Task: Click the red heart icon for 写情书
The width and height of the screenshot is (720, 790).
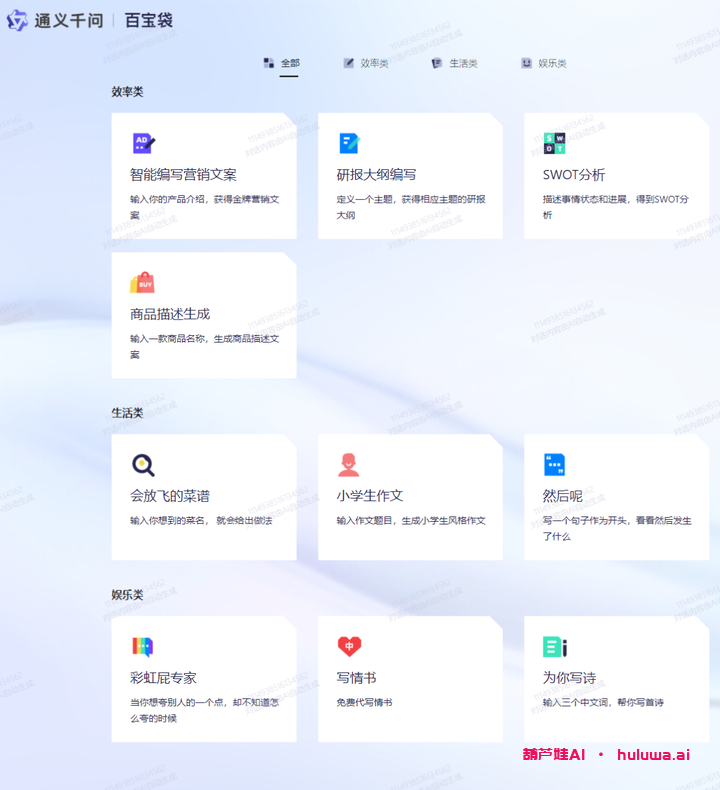Action: click(x=349, y=647)
